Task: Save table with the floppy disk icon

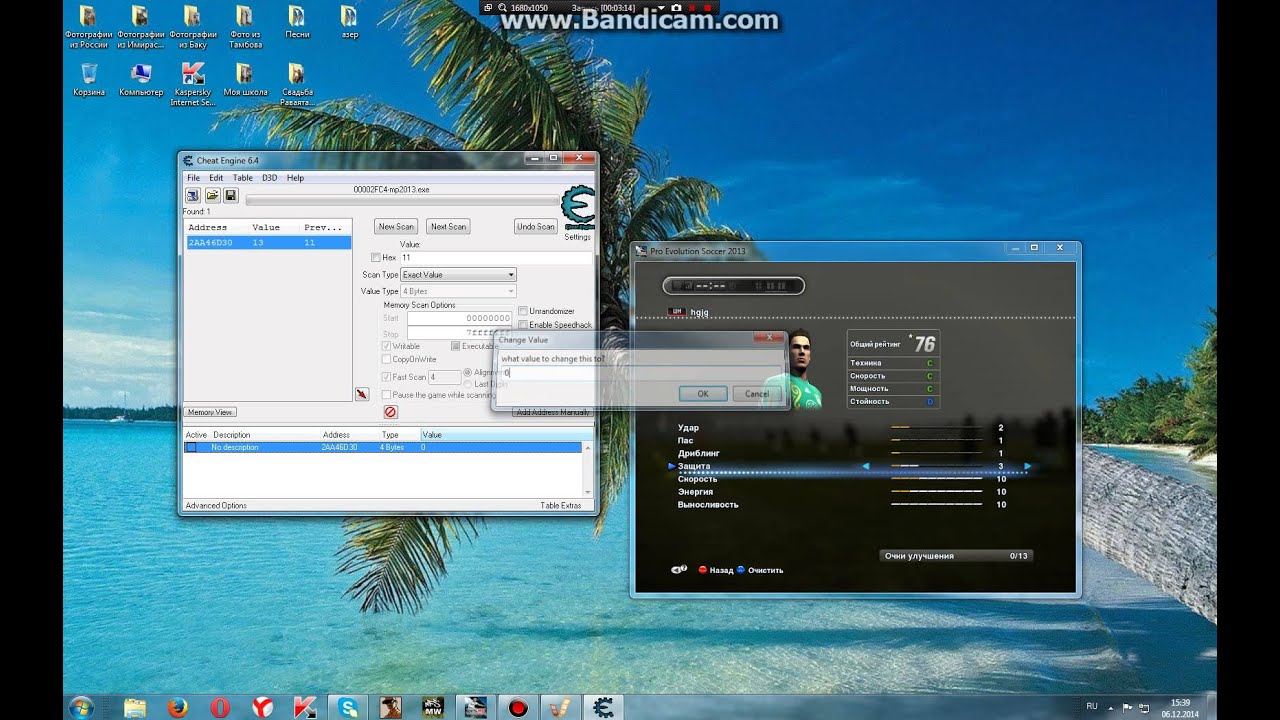Action: click(x=230, y=195)
